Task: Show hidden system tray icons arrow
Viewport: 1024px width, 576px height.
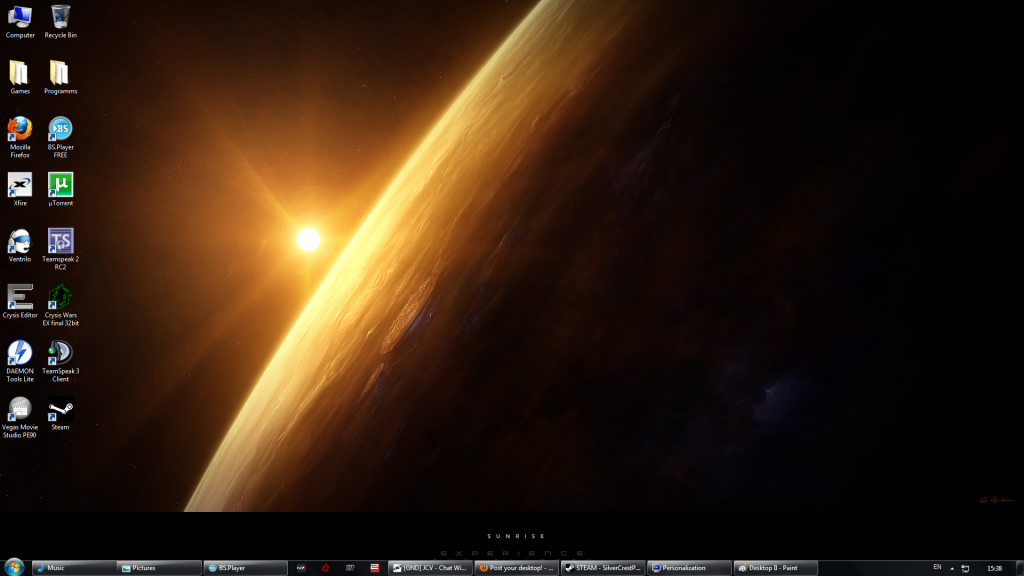Action: pyautogui.click(x=951, y=568)
